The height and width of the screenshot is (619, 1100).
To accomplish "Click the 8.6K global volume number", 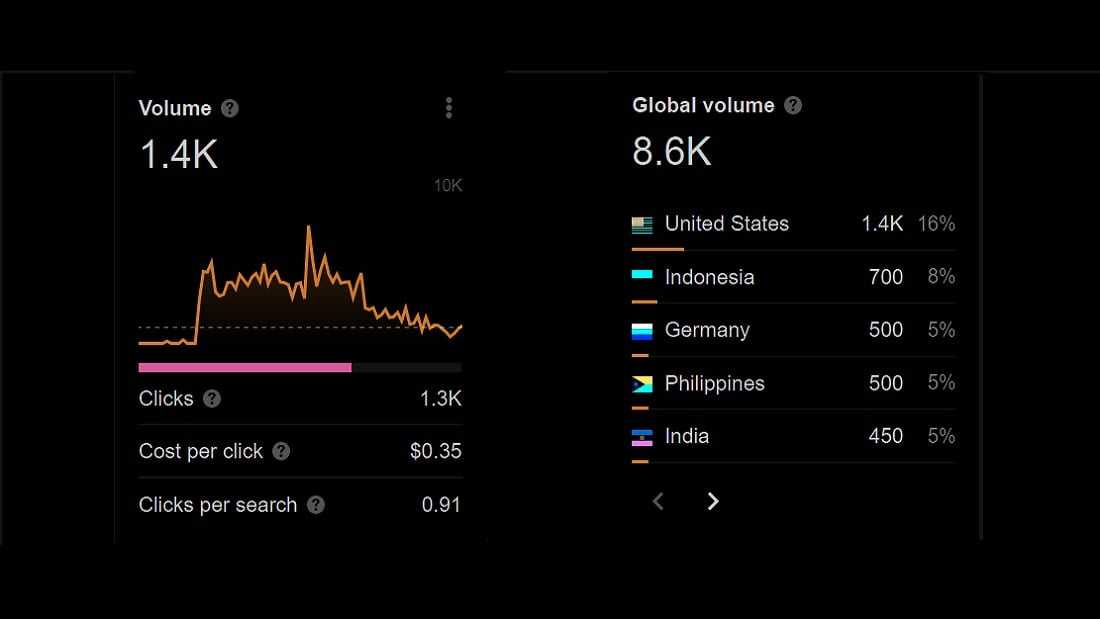I will (x=671, y=152).
